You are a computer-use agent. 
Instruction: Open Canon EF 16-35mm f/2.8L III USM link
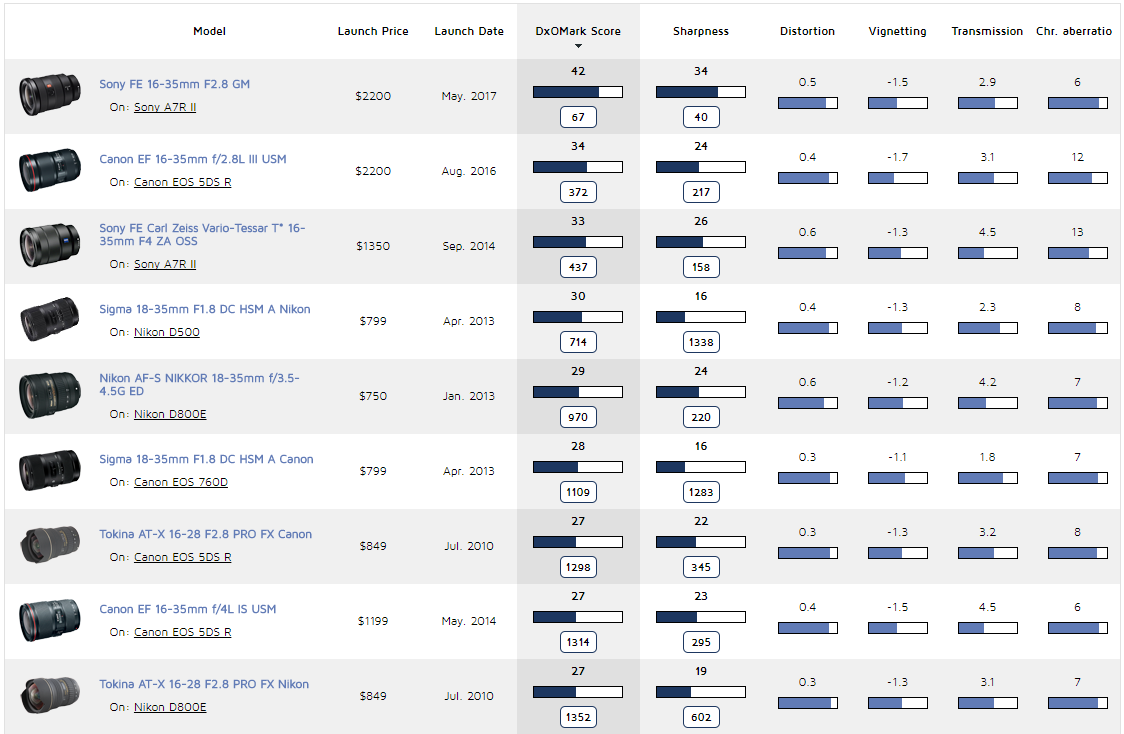coord(192,159)
